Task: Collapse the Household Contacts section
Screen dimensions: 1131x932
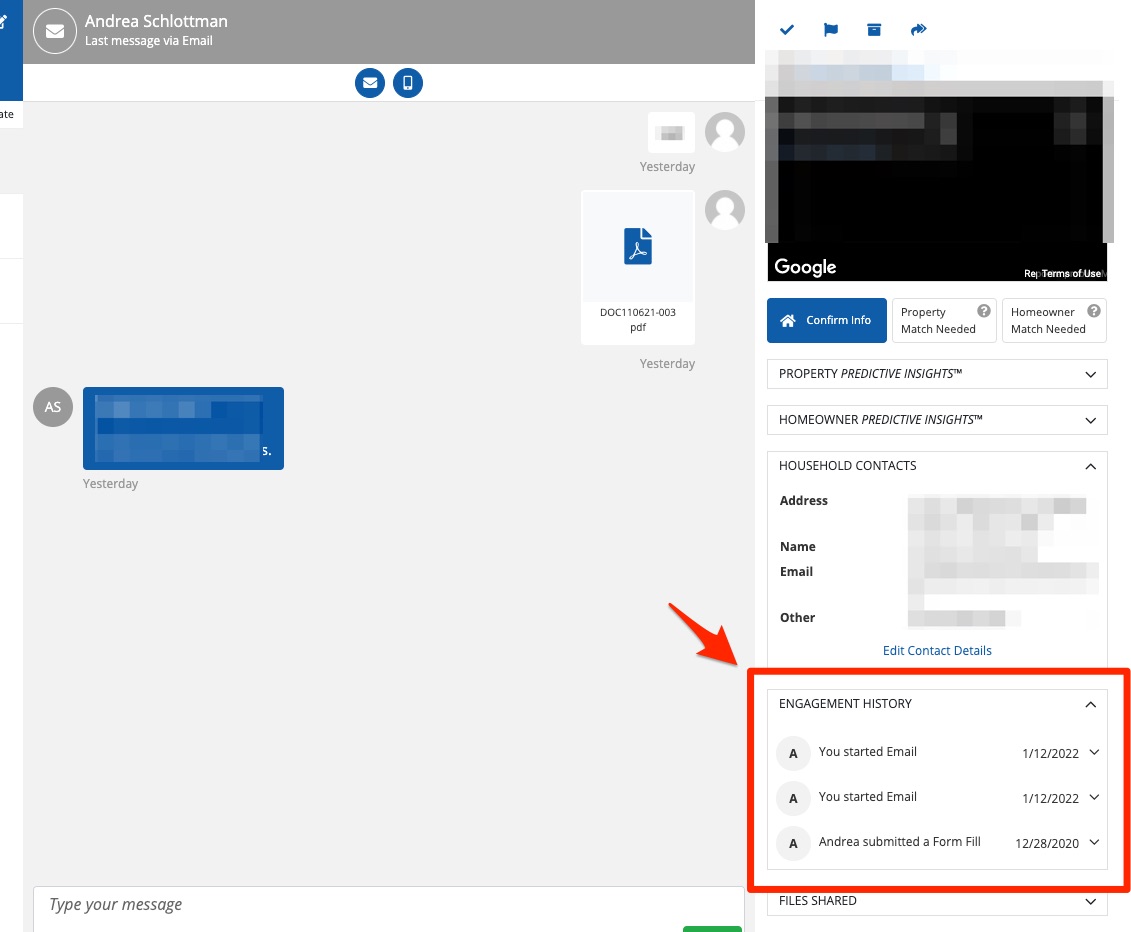Action: pyautogui.click(x=1090, y=466)
